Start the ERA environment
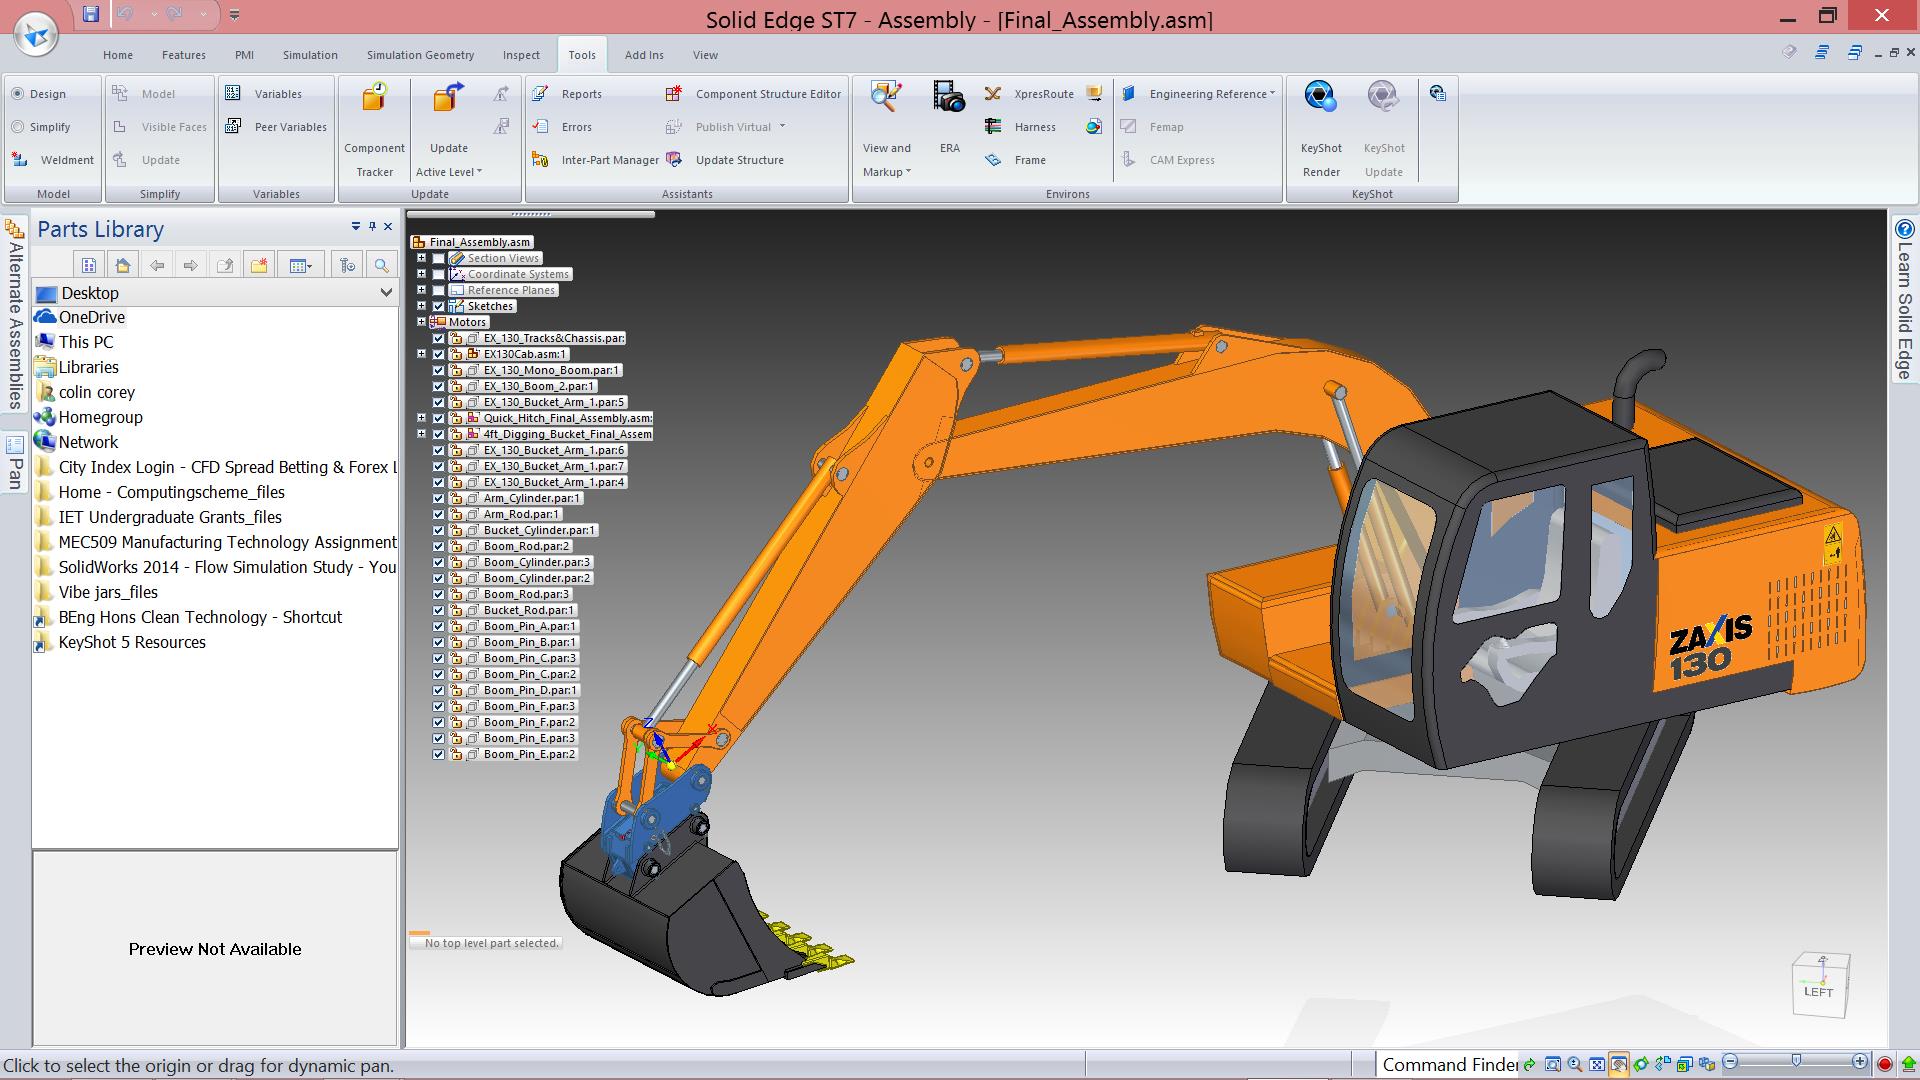The width and height of the screenshot is (1920, 1080). tap(949, 120)
